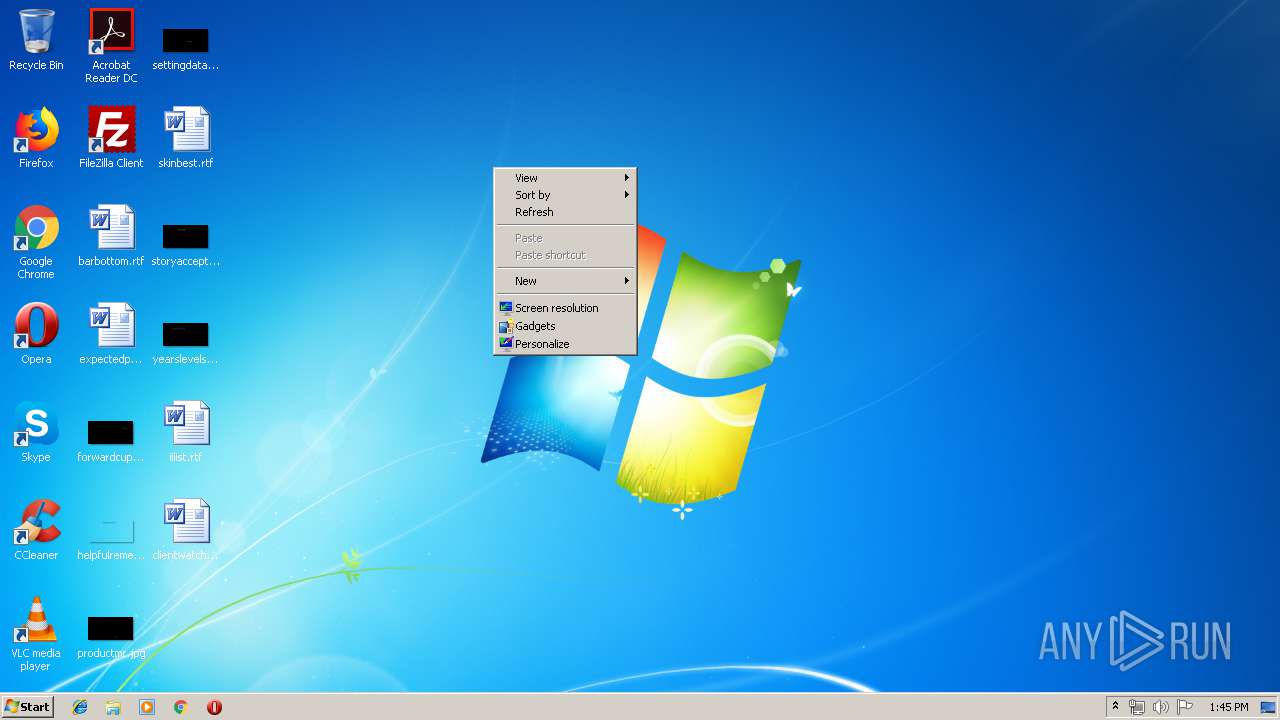Select the FileZilla Client shortcut
1280x720 pixels.
[x=111, y=138]
